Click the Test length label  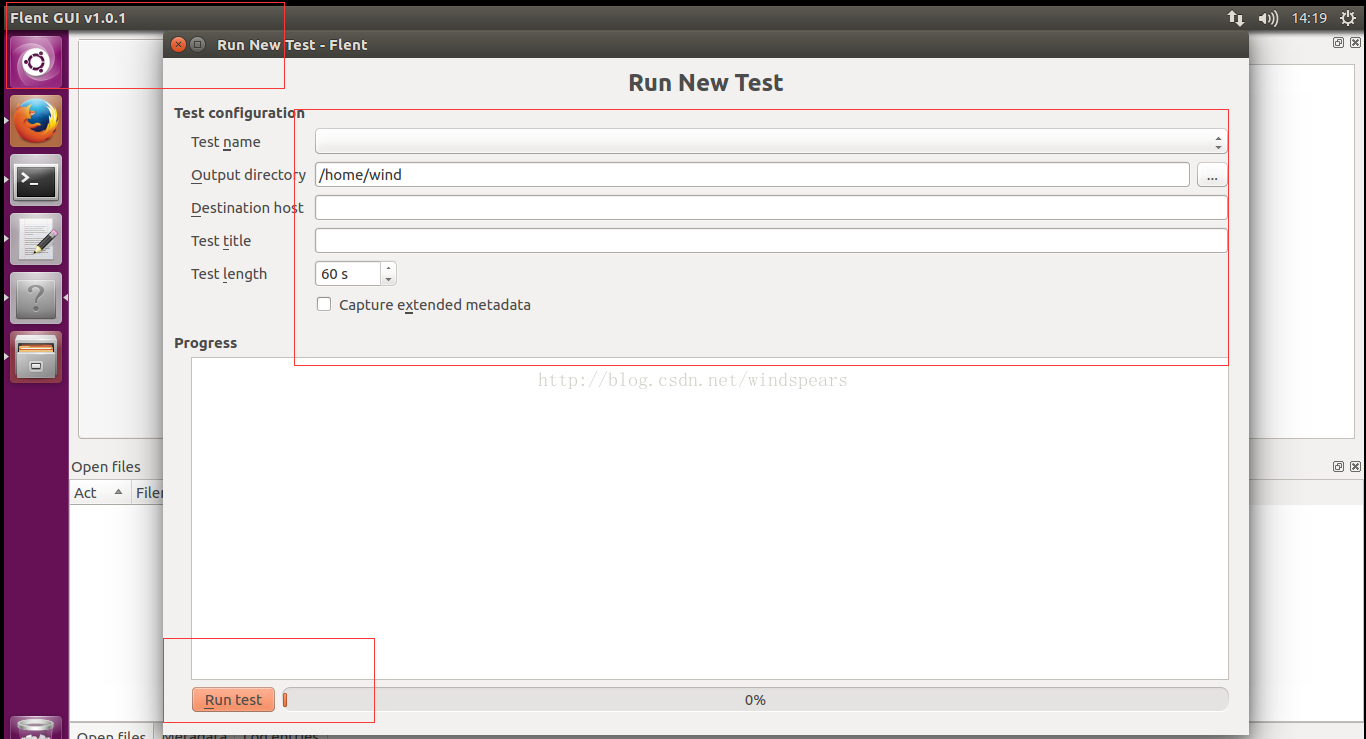[229, 274]
